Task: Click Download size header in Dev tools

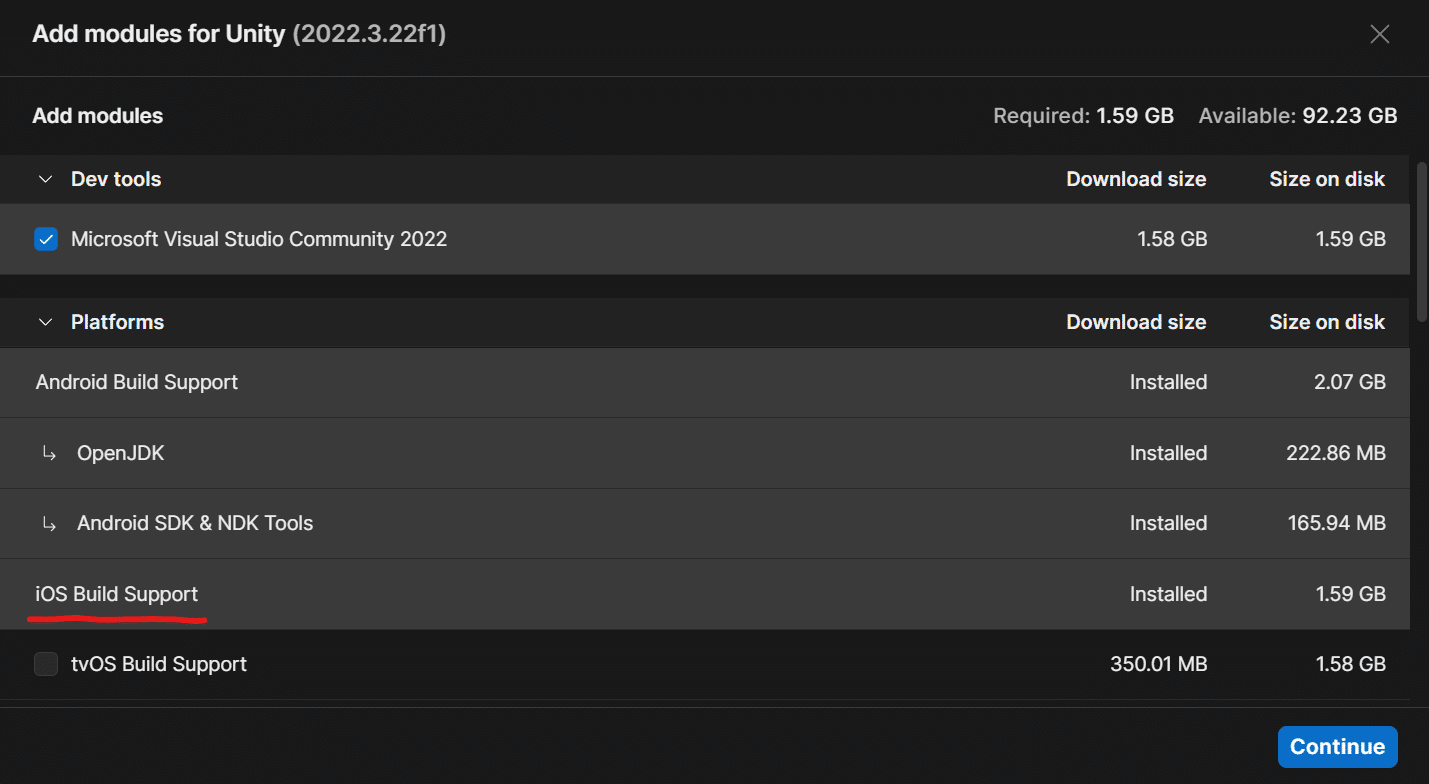Action: click(1136, 179)
